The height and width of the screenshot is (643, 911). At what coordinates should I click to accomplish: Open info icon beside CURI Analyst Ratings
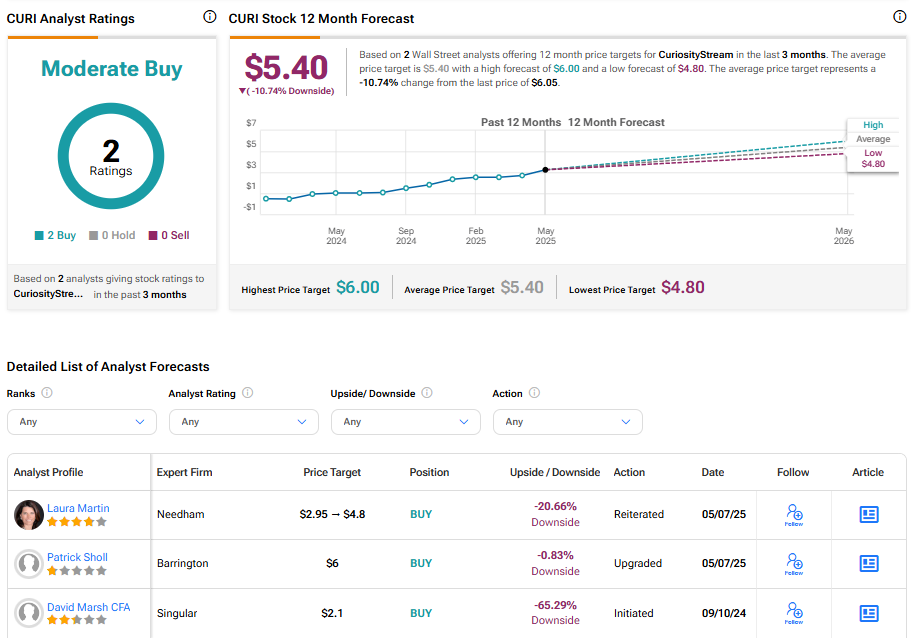pos(210,17)
